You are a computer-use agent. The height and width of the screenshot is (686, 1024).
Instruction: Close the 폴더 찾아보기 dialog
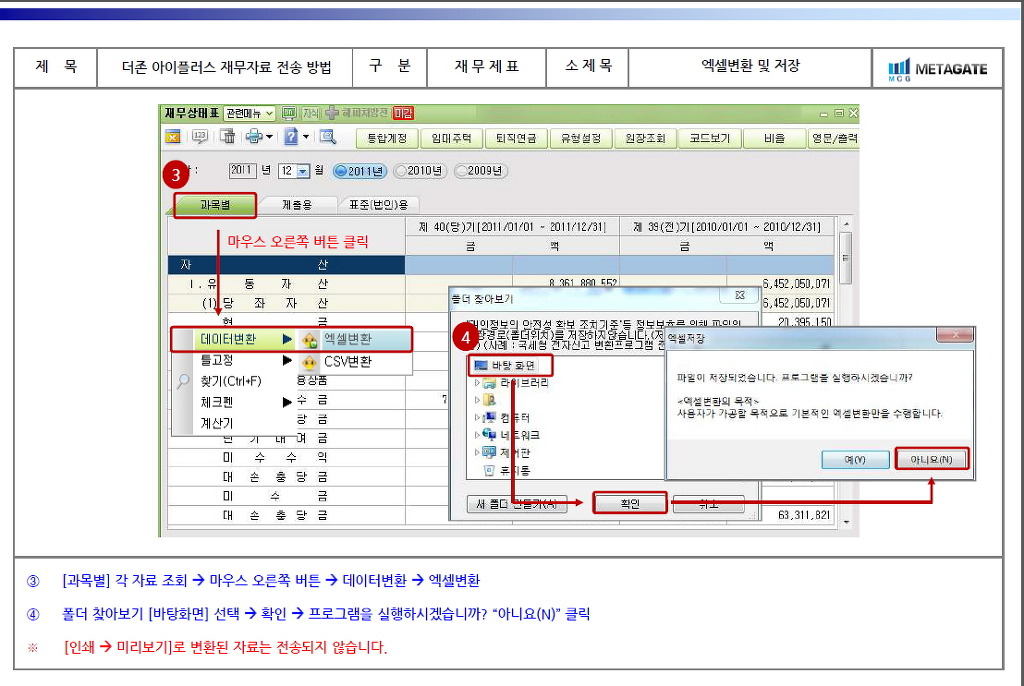click(739, 296)
